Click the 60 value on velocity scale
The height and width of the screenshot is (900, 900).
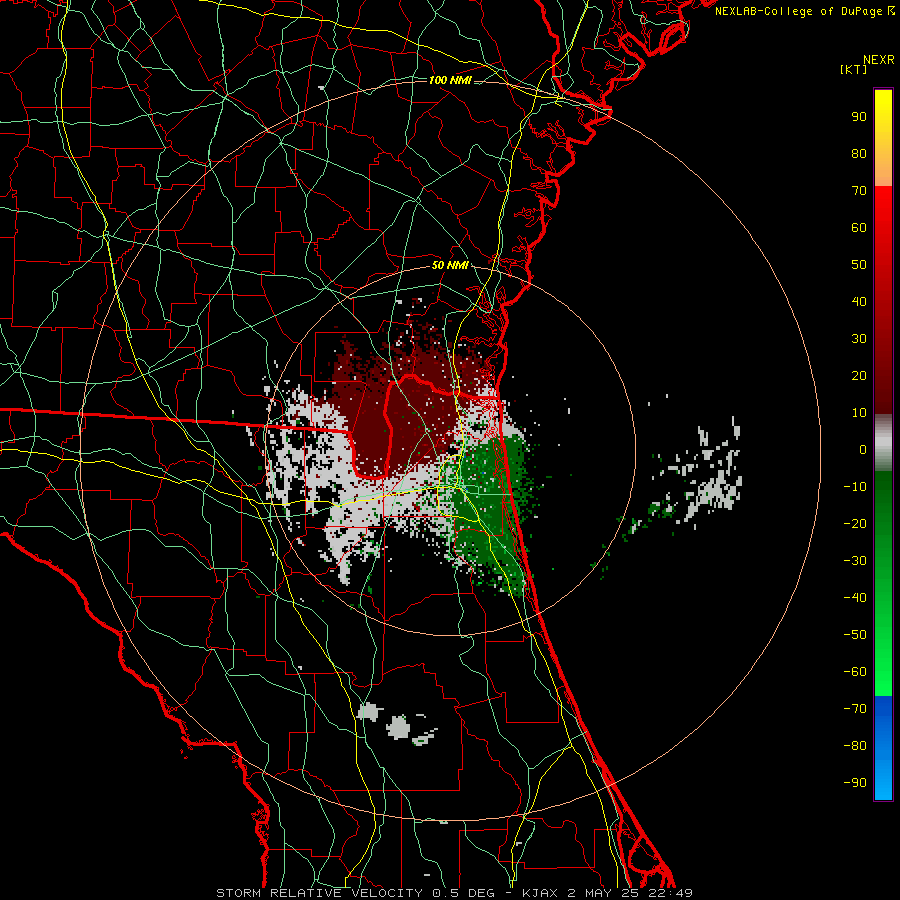coord(859,227)
